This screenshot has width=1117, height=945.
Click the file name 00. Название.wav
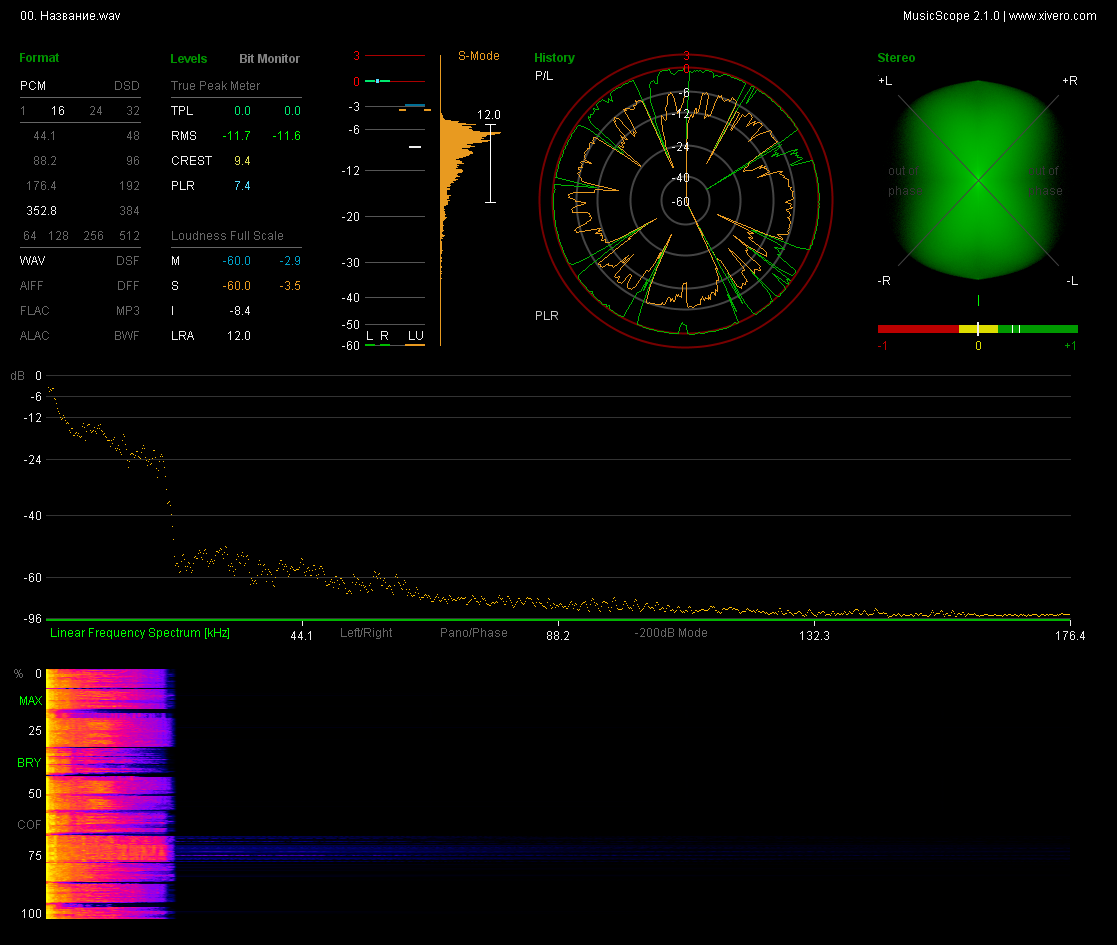click(x=71, y=16)
